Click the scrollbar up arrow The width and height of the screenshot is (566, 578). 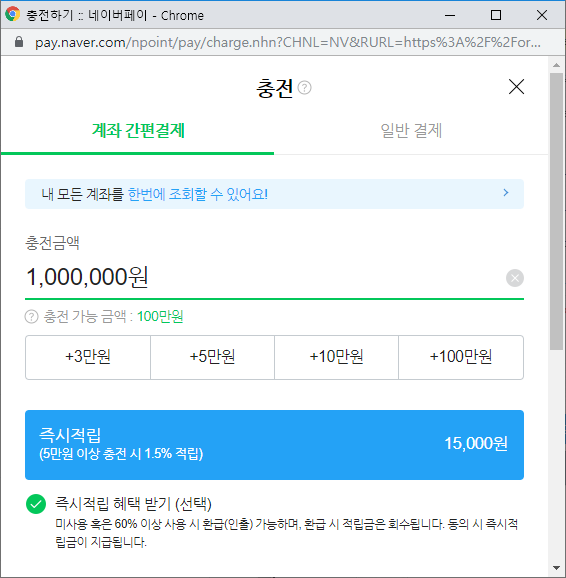tap(556, 65)
